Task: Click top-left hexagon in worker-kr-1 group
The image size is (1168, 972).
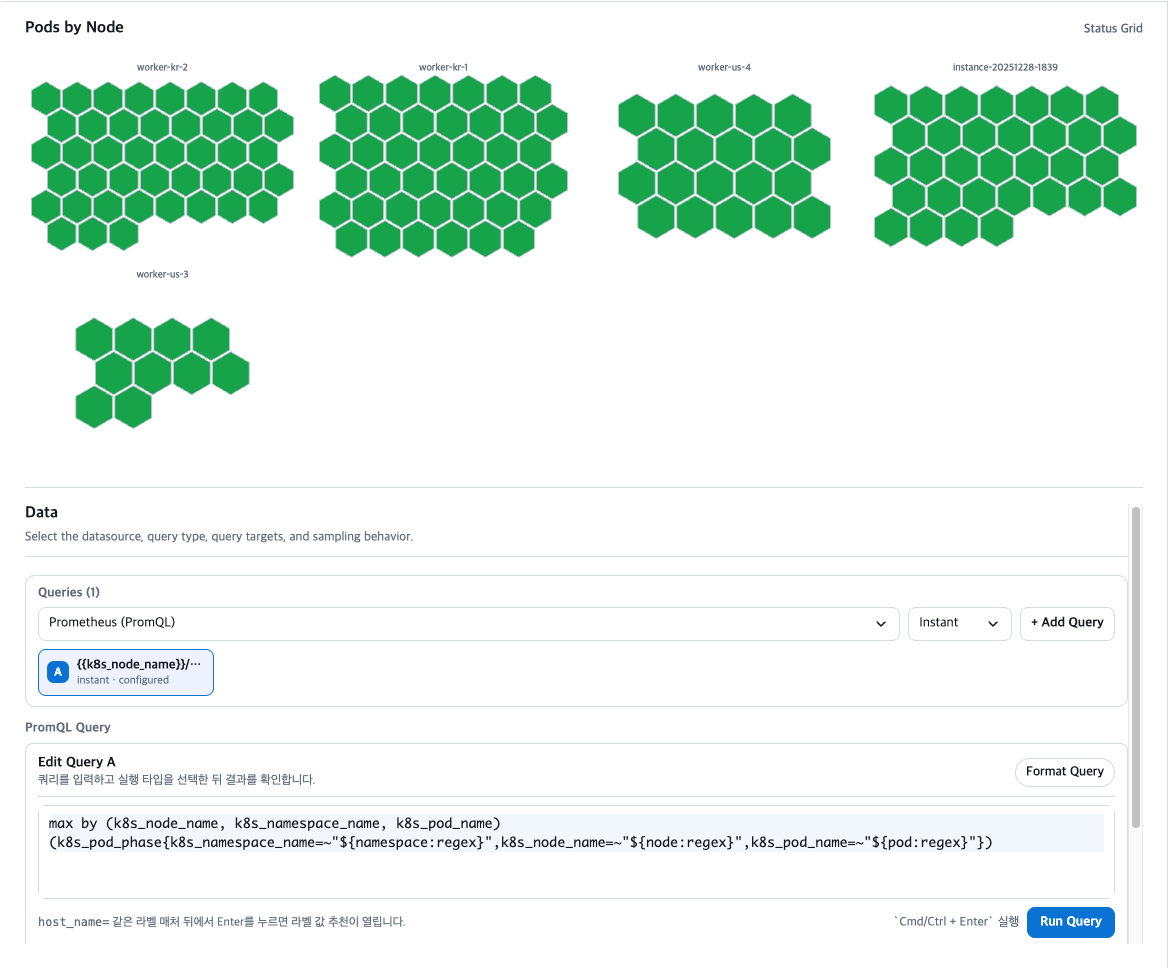Action: 335,94
